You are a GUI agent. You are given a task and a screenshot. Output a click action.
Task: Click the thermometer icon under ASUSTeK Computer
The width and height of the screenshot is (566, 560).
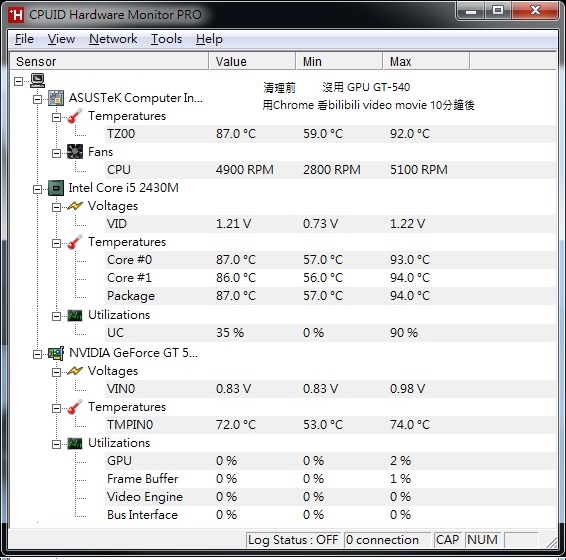click(75, 116)
